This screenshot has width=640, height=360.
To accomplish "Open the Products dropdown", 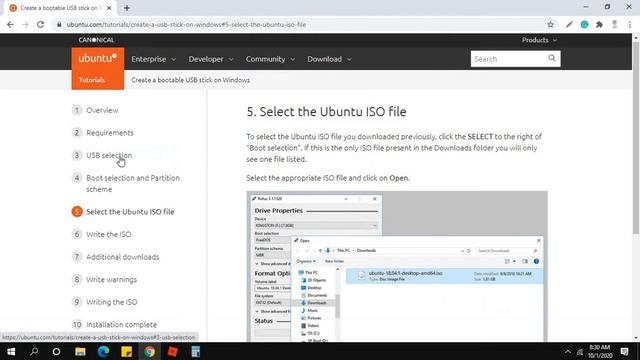I will (539, 40).
